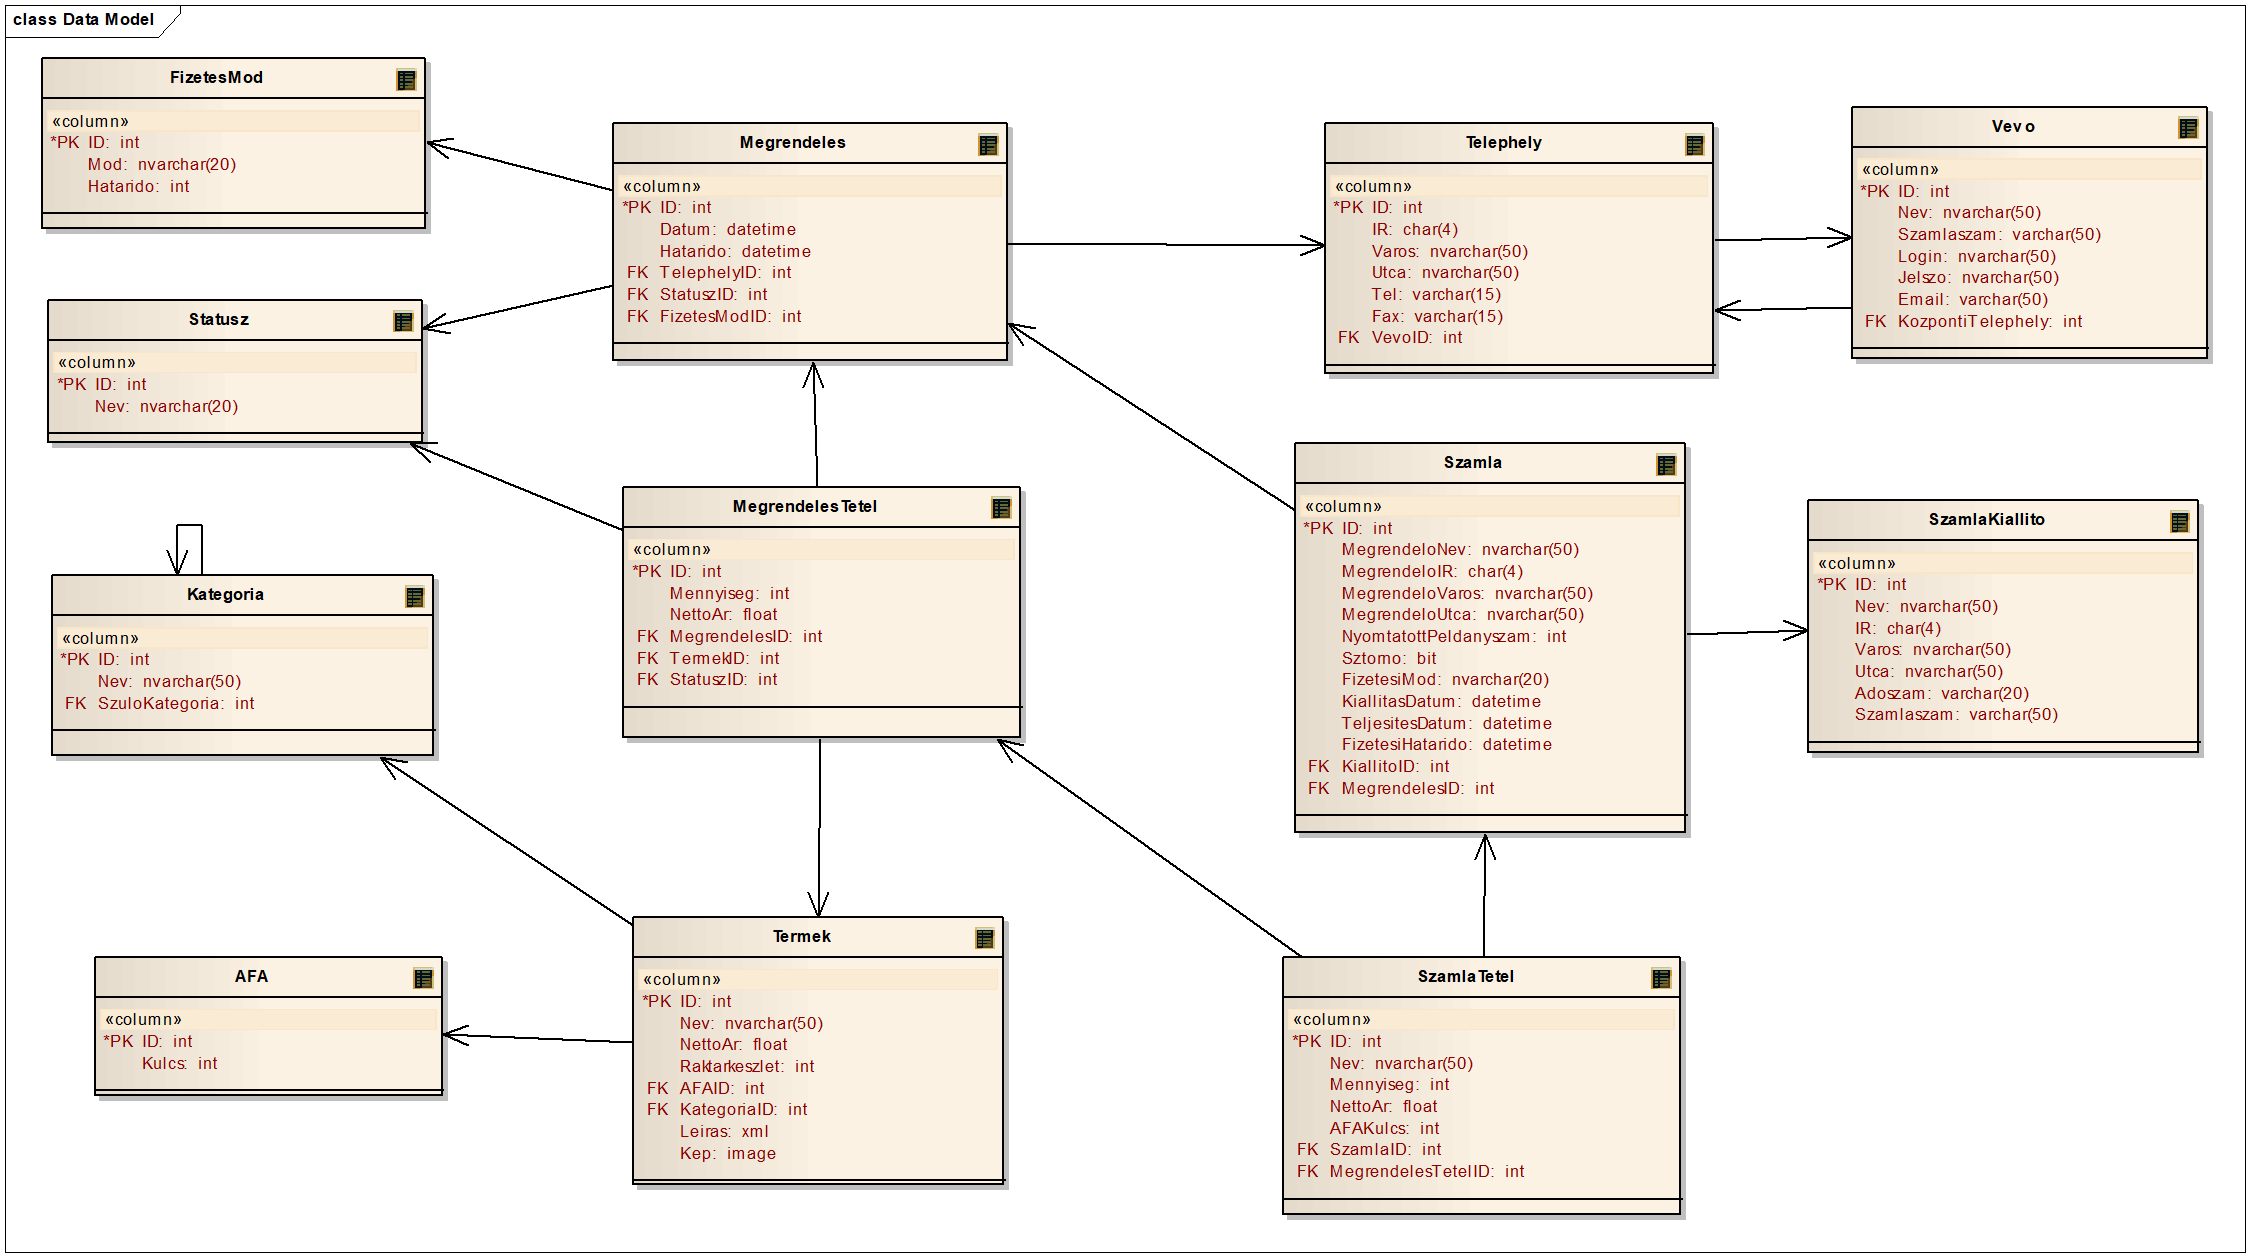This screenshot has width=2250, height=1257.
Task: Select the FizetesMod table title
Action: [216, 78]
